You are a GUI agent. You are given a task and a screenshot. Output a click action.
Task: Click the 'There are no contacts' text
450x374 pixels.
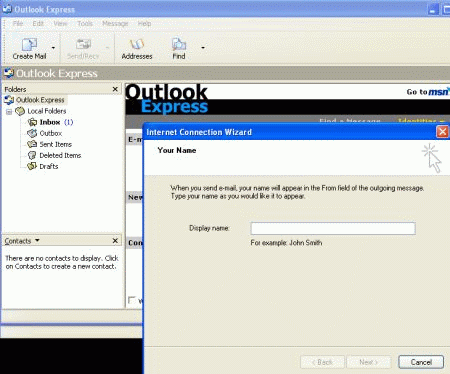(x=62, y=262)
